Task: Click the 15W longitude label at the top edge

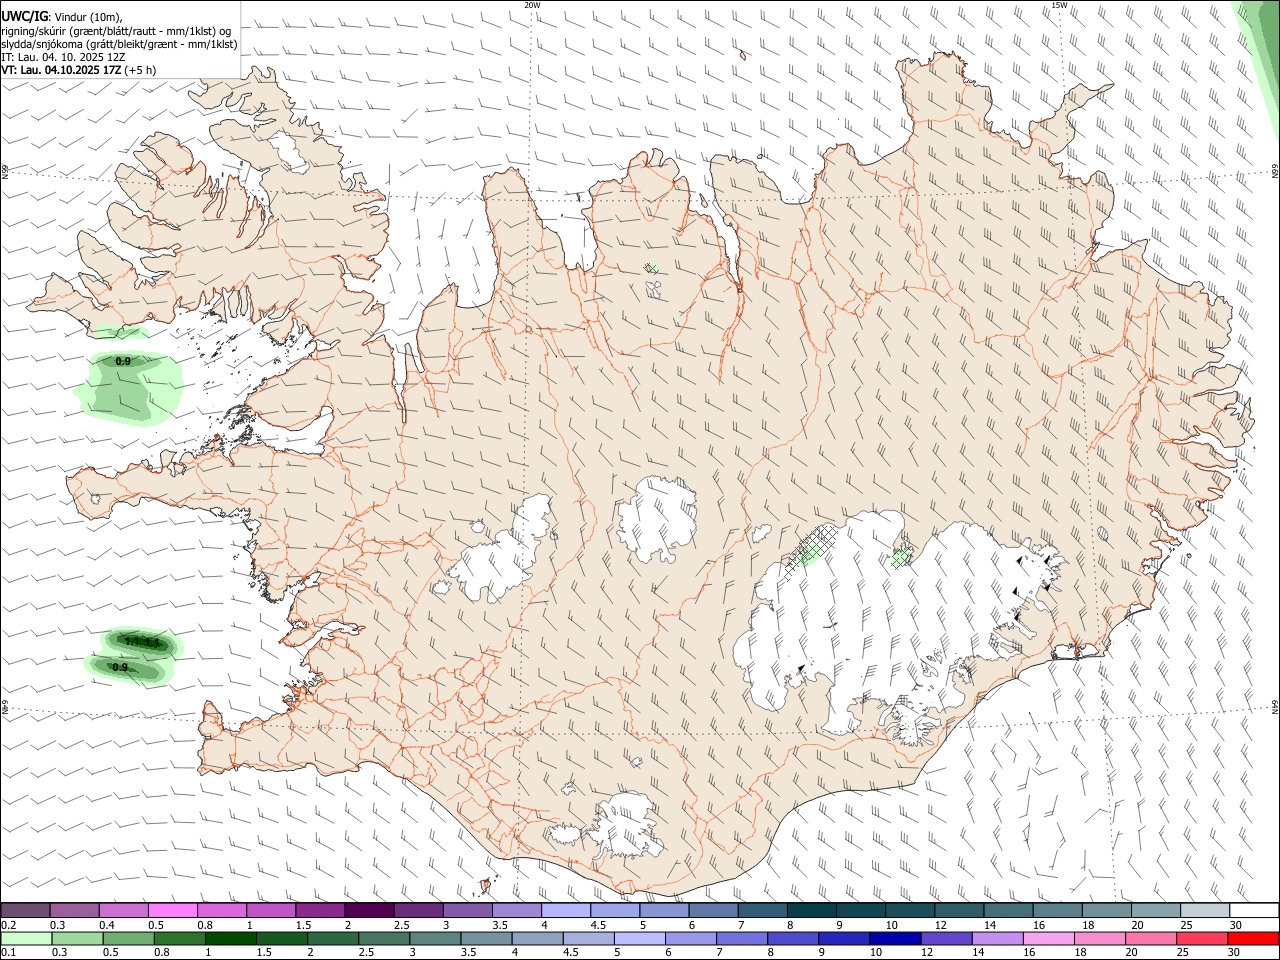Action: point(1060,5)
